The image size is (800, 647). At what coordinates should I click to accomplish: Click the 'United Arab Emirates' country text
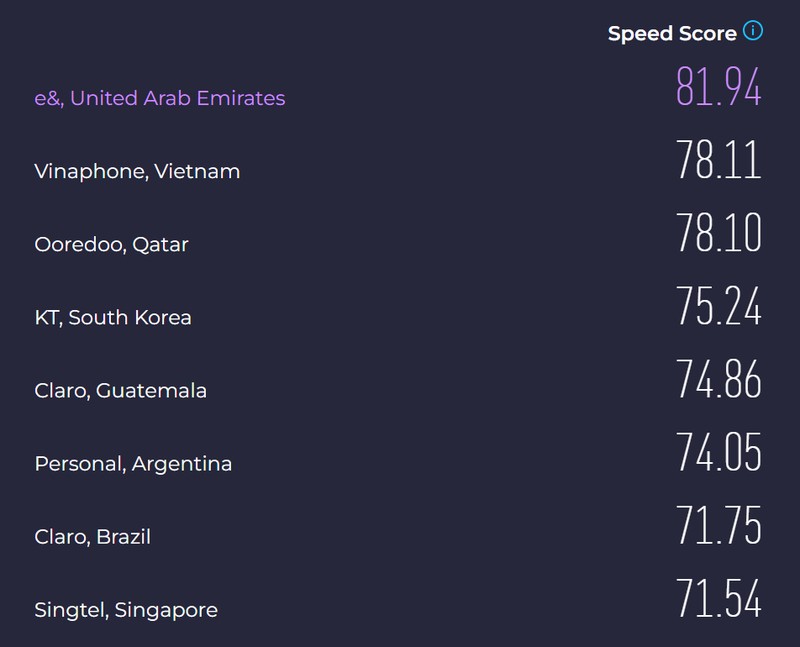pos(178,98)
